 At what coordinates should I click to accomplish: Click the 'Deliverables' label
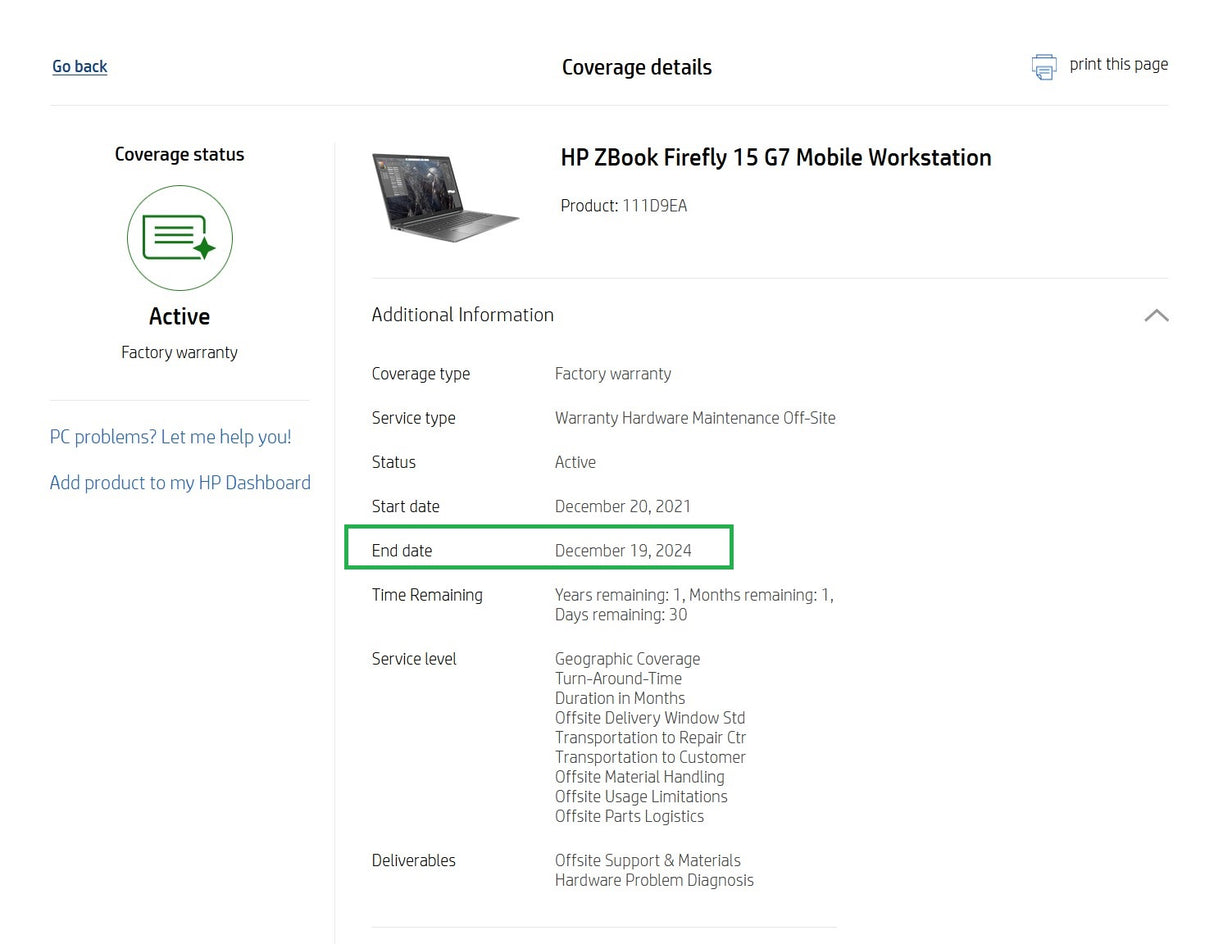[414, 861]
